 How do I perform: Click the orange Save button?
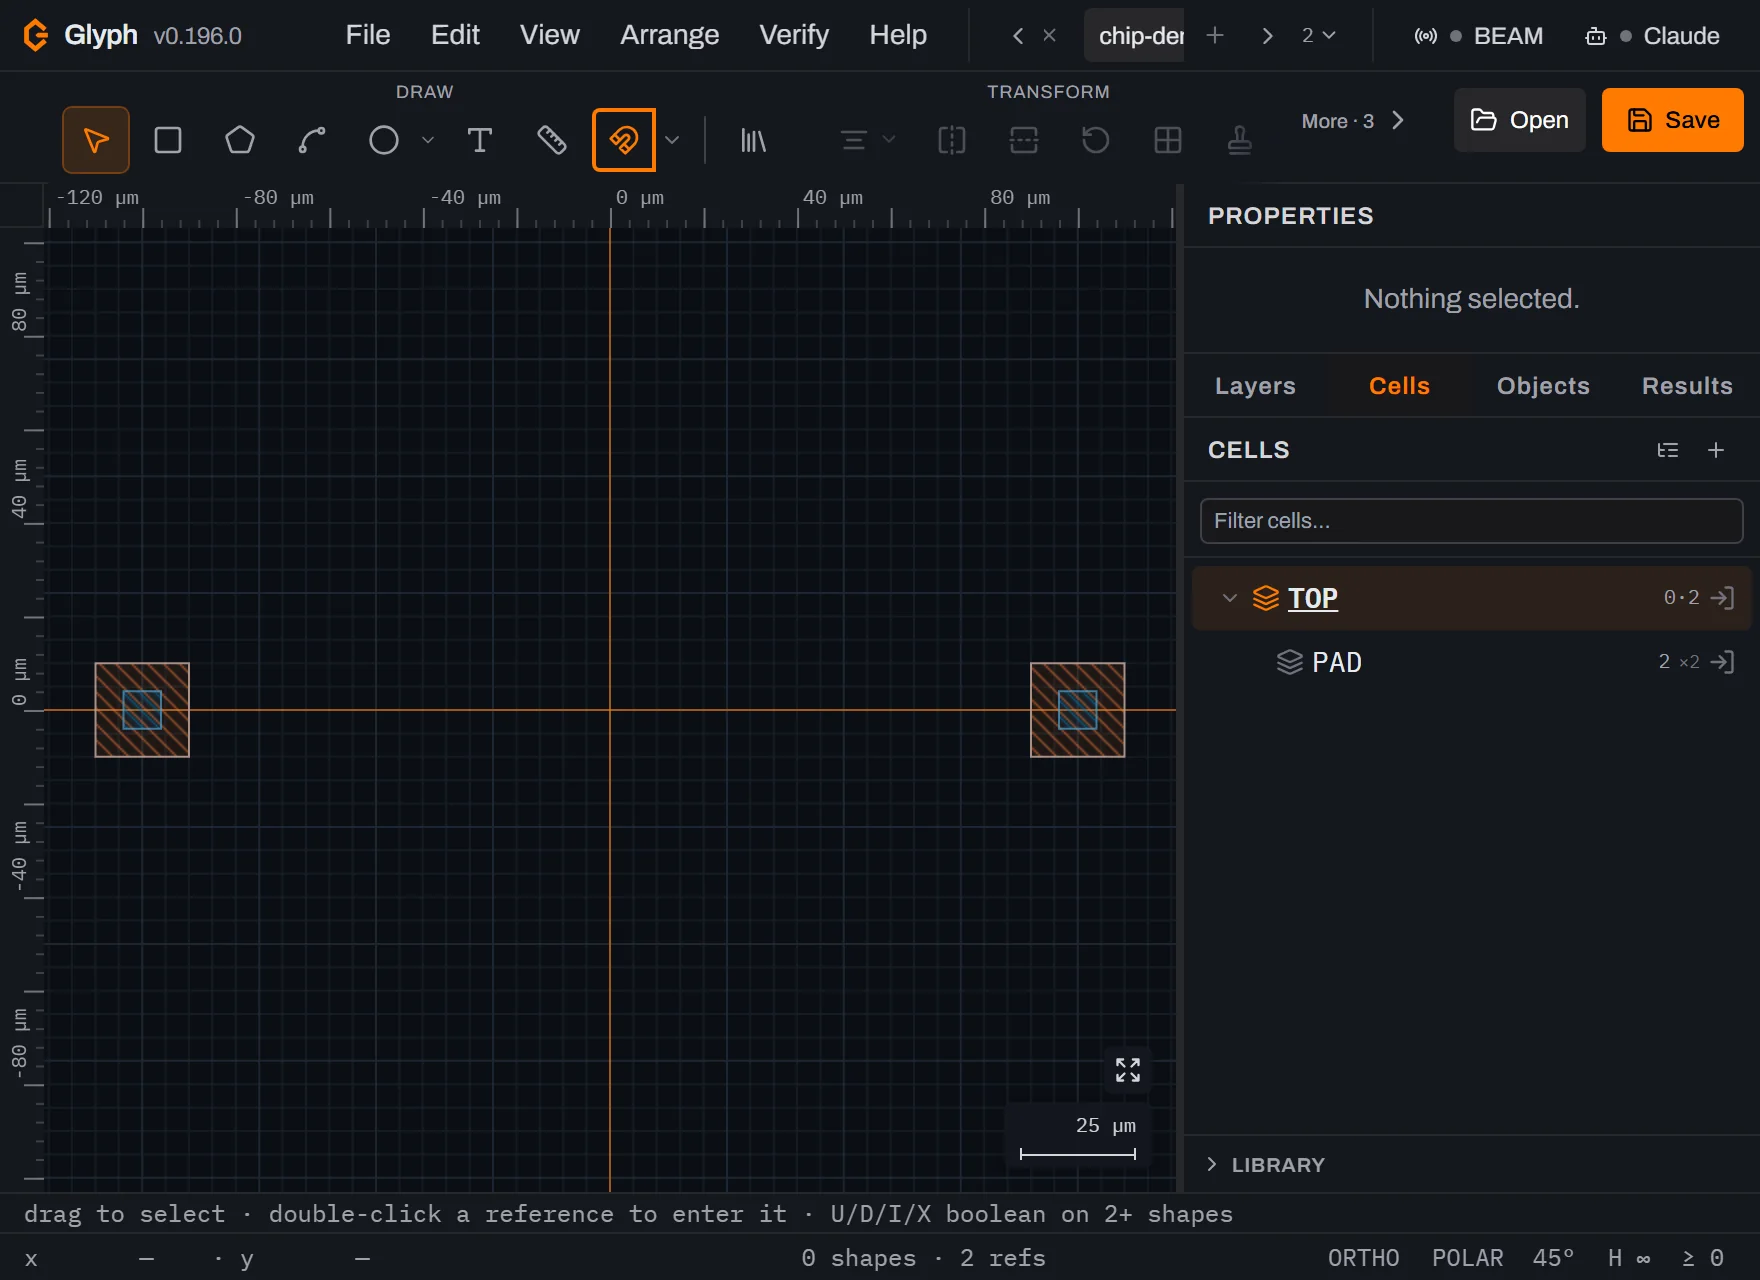point(1673,120)
